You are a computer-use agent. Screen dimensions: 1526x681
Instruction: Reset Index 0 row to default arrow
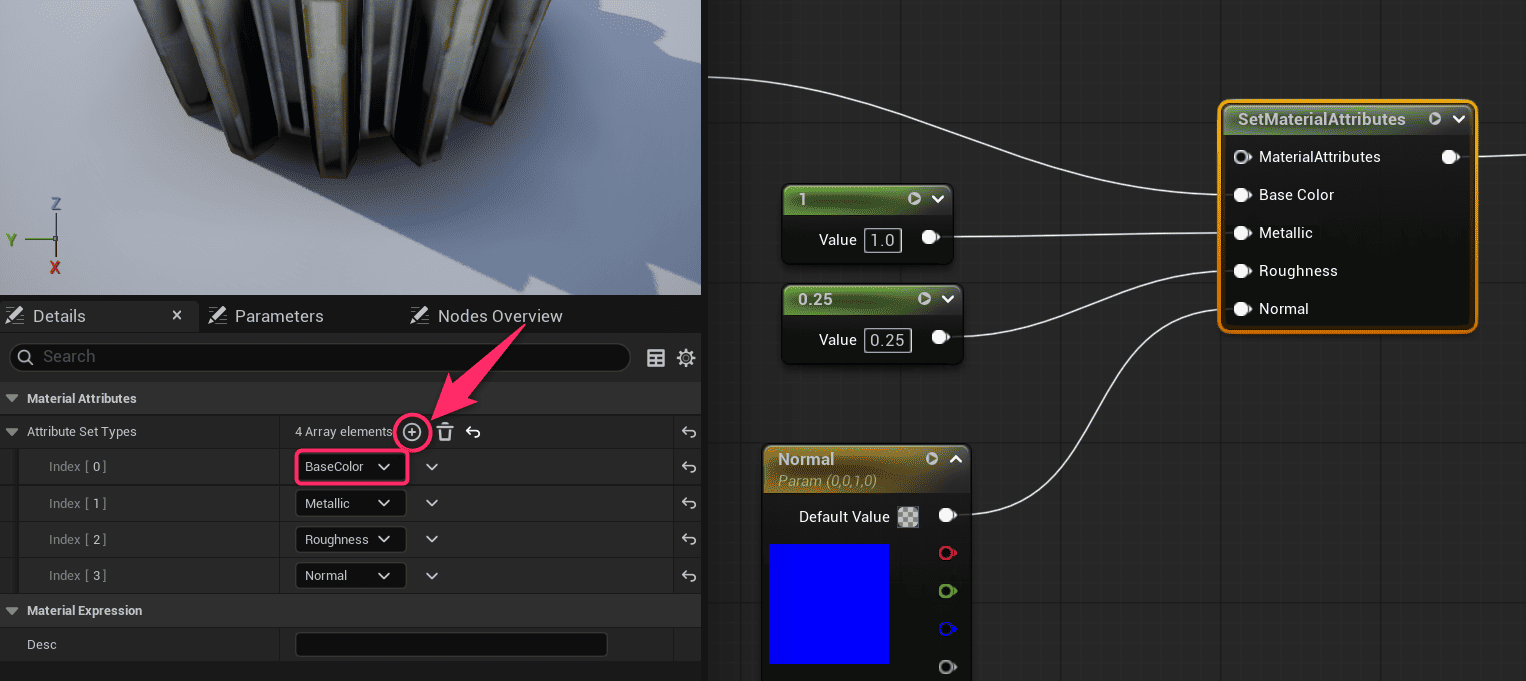[688, 467]
